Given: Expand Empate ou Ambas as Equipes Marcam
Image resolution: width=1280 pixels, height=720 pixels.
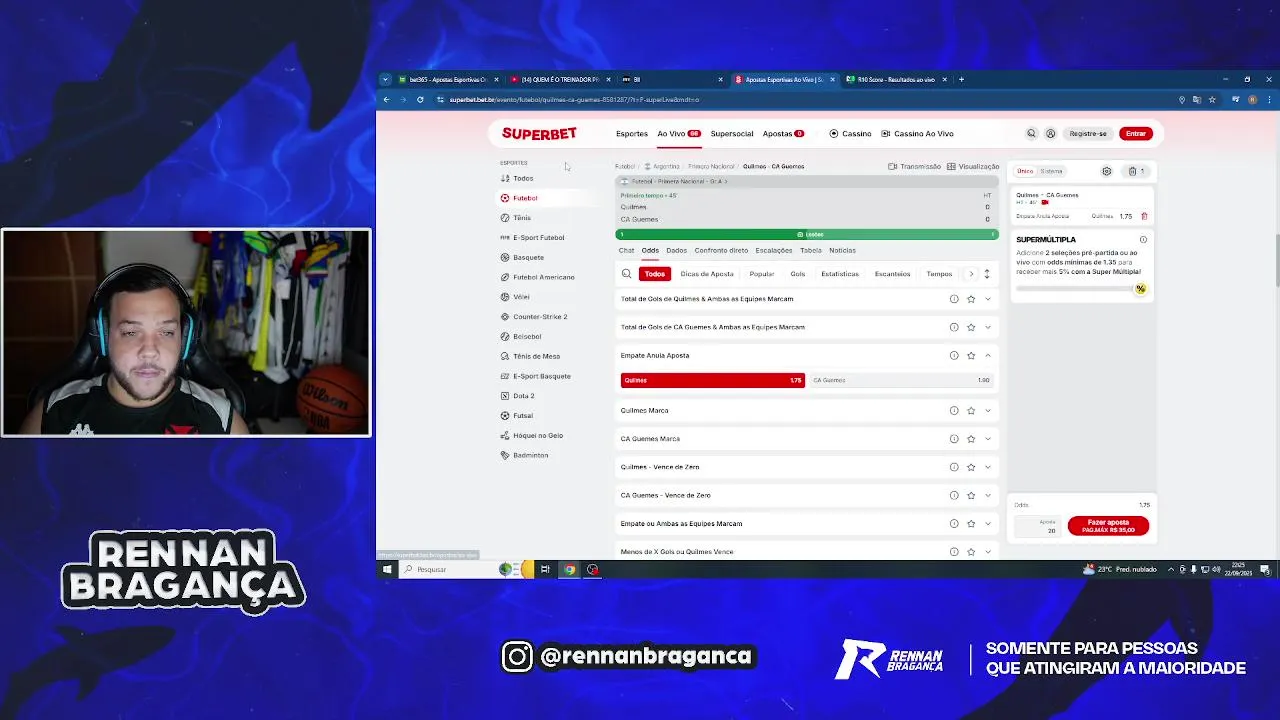Looking at the screenshot, I should coord(987,523).
